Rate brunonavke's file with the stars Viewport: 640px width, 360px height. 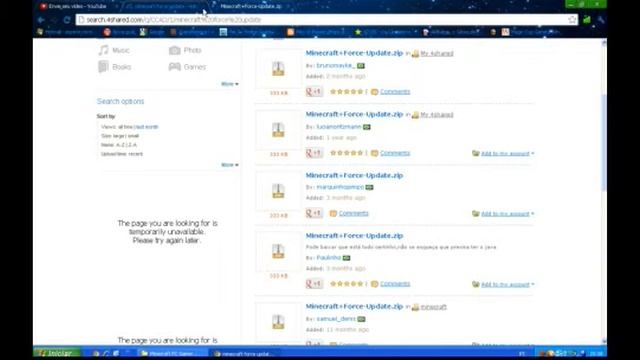347,91
